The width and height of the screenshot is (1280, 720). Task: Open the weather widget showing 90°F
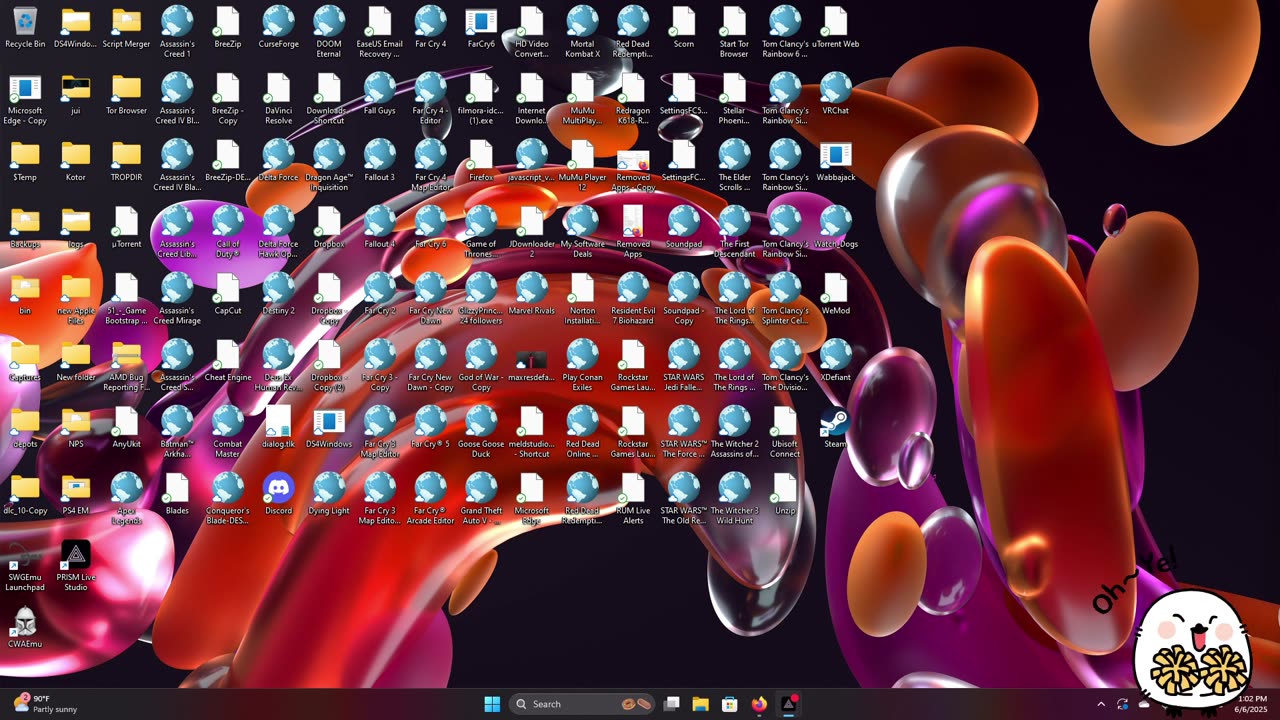coord(44,704)
